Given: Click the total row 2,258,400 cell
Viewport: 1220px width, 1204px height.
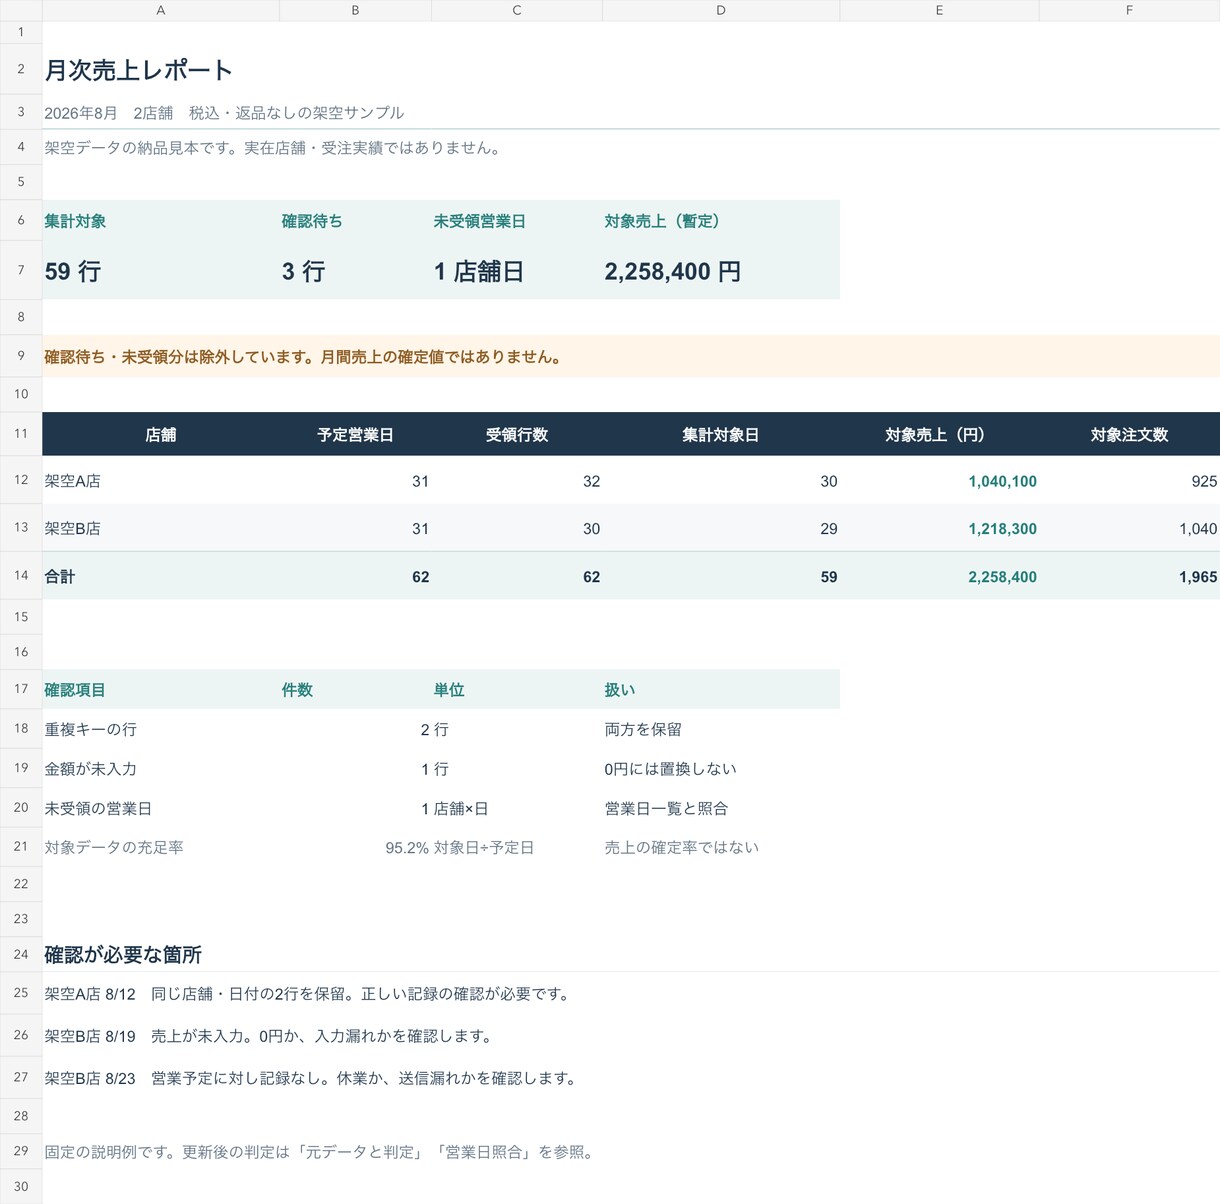Looking at the screenshot, I should 939,577.
